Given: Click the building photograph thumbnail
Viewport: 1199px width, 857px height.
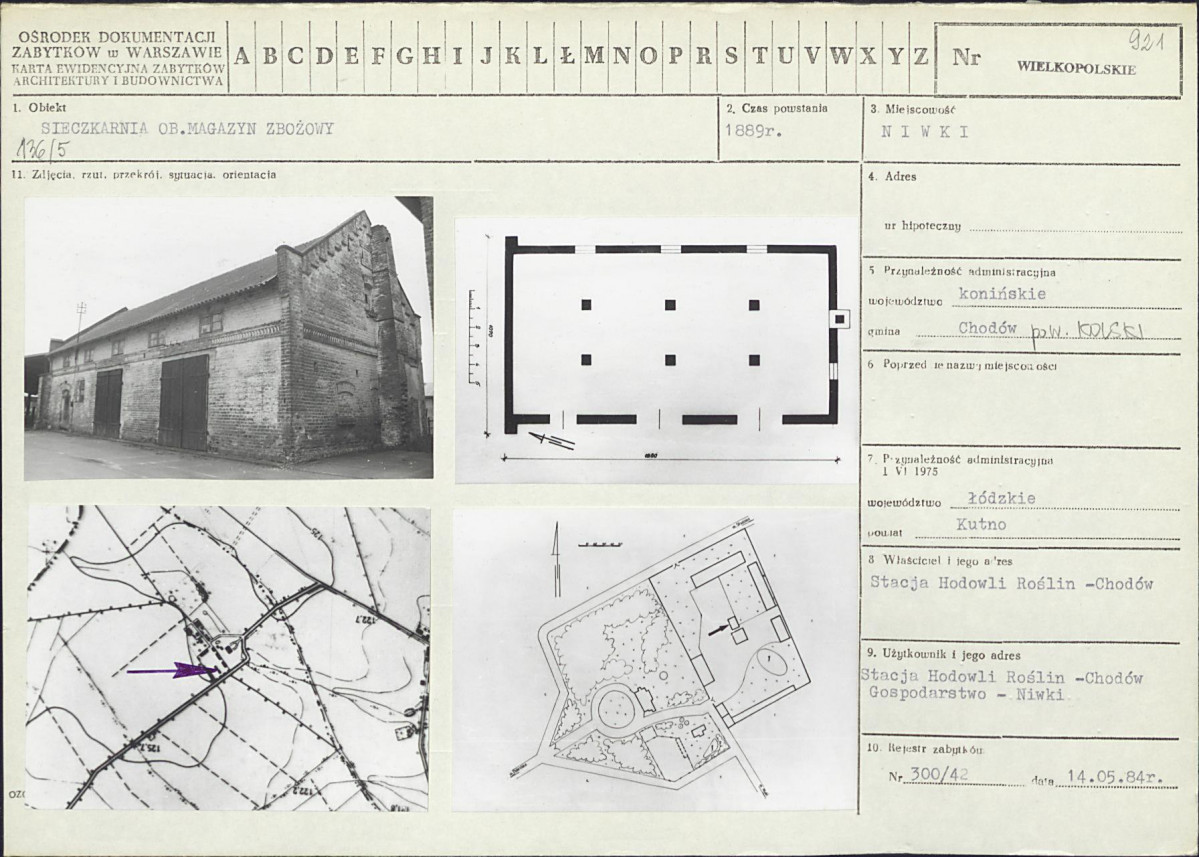Looking at the screenshot, I should [x=229, y=338].
